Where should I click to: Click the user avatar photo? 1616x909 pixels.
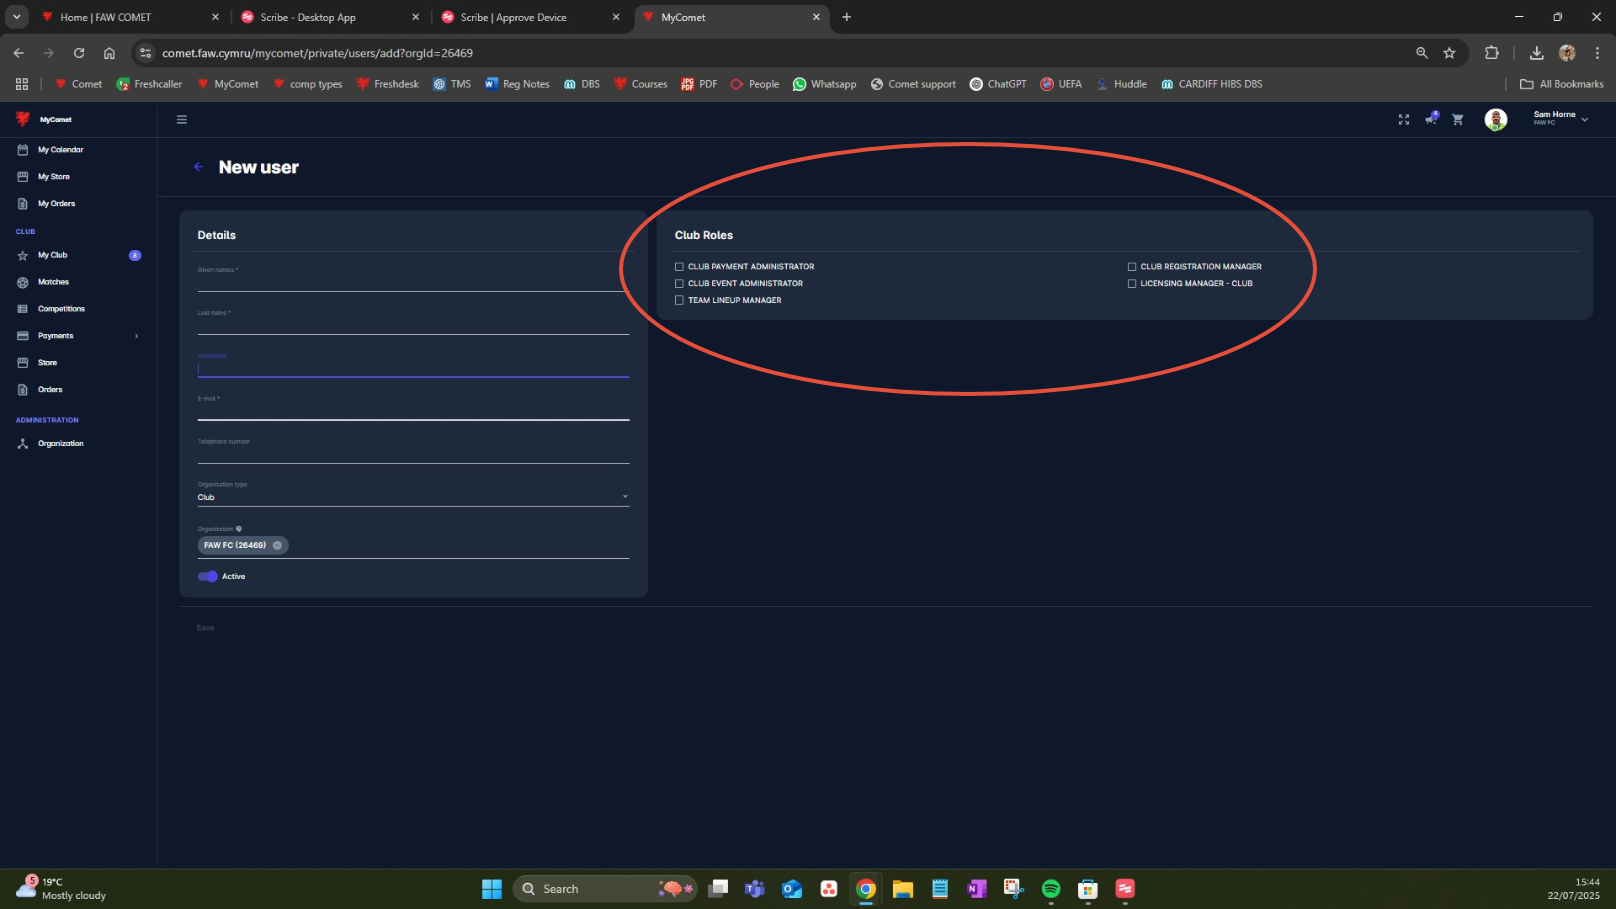1496,120
